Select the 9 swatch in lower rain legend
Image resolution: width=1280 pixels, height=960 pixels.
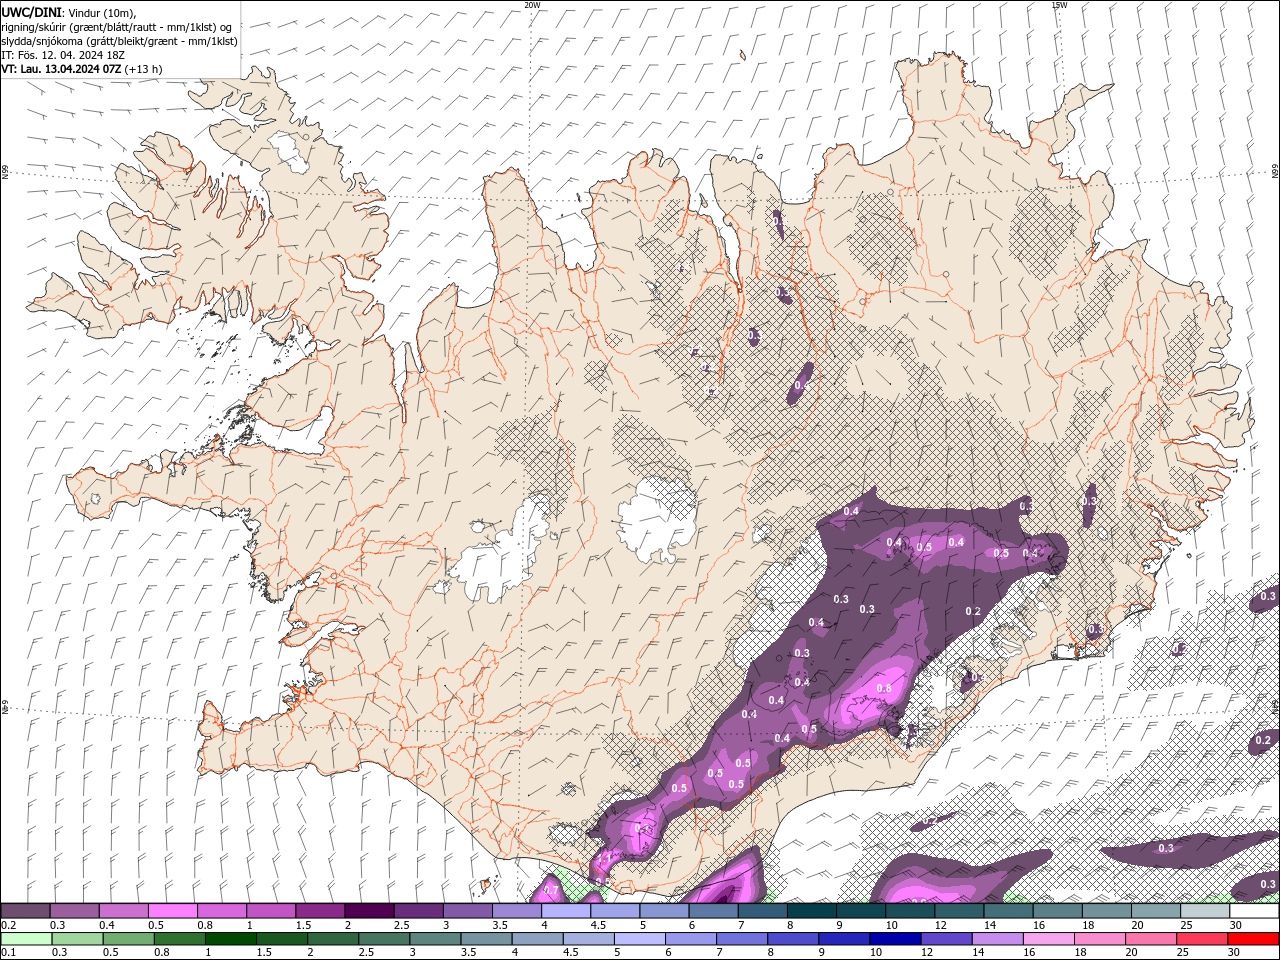pos(844,939)
